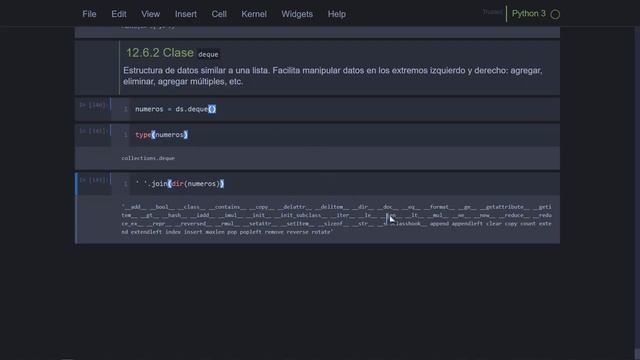Open the Insert menu
The image size is (640, 360).
pos(186,14)
